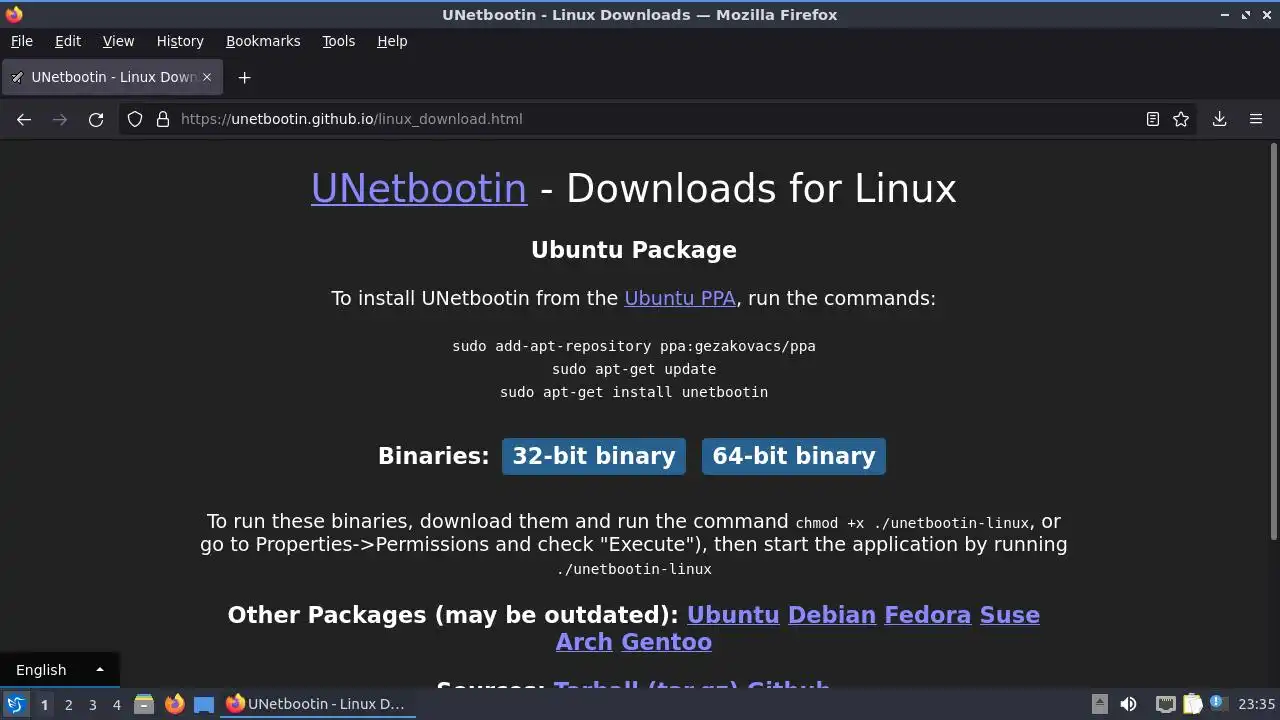Open the Gentoo packages link
Screen dimensions: 1280x720
667,642
